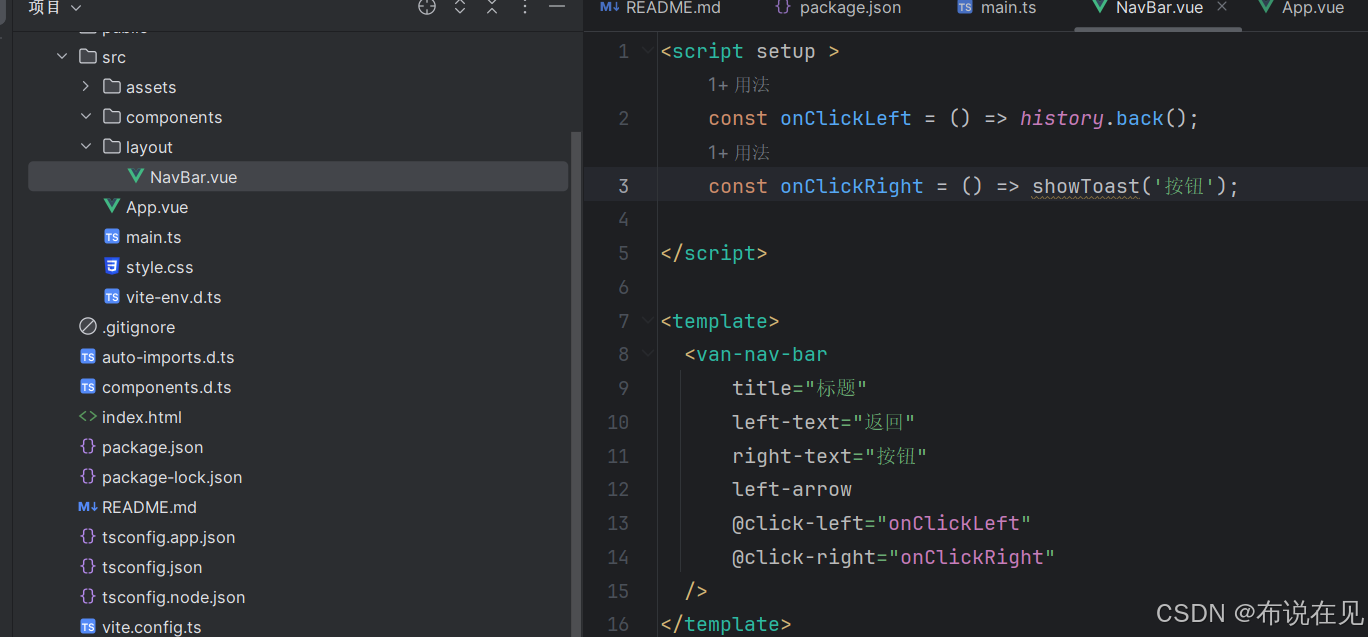Screen dimensions: 1368x637
Task: Fold the van-nav-bar tag at line 8
Action: coord(648,354)
